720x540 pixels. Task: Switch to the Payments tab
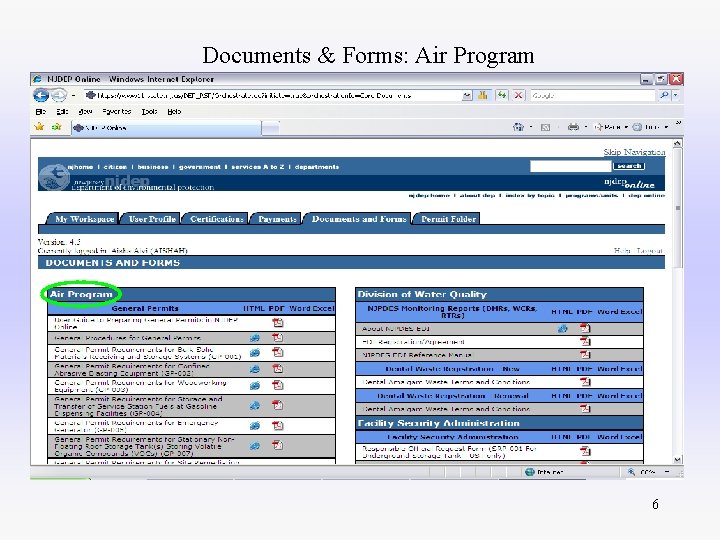(x=277, y=219)
